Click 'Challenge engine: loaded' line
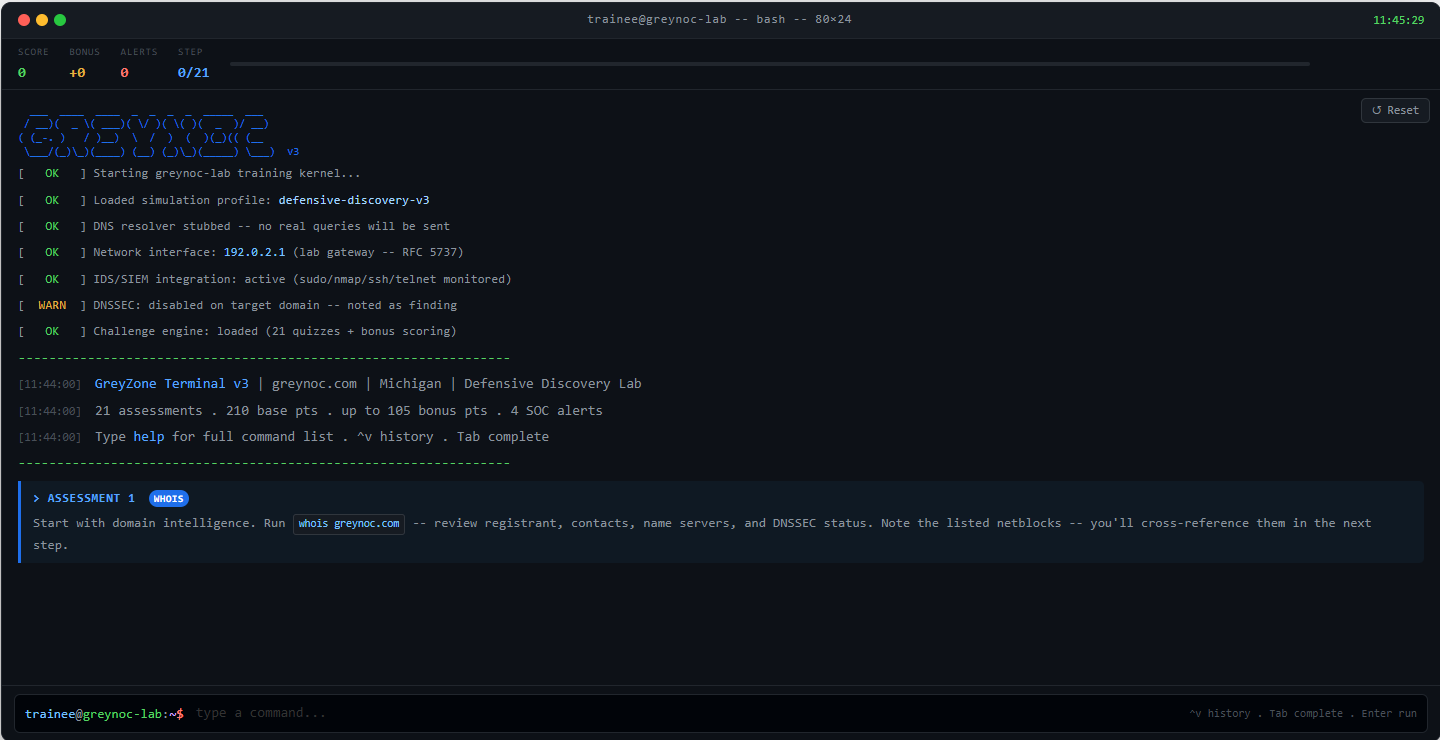The image size is (1440, 740). pos(275,331)
